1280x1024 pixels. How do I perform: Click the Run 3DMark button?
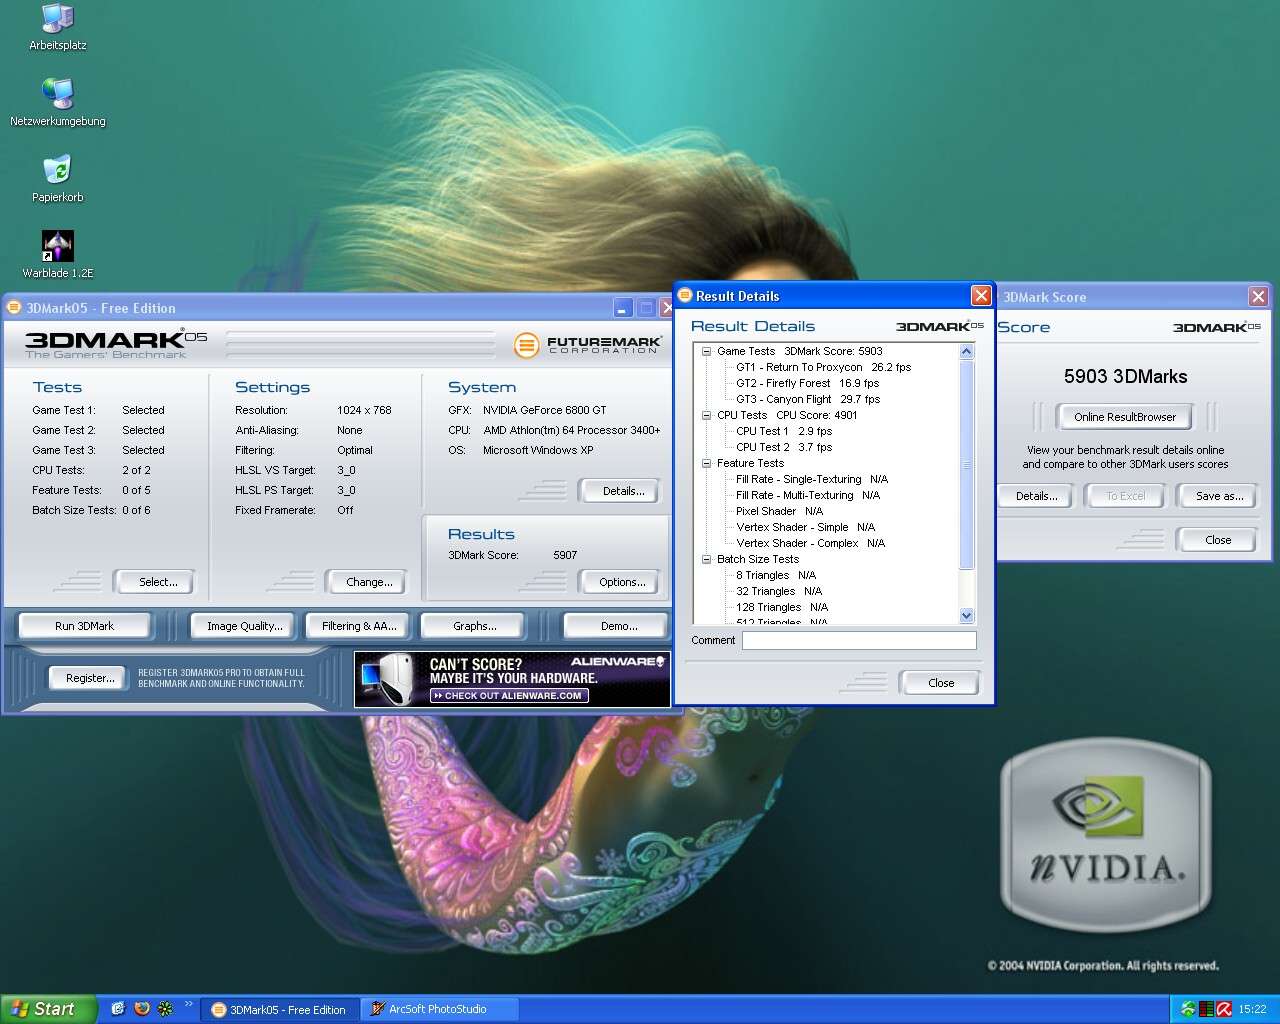click(x=84, y=626)
